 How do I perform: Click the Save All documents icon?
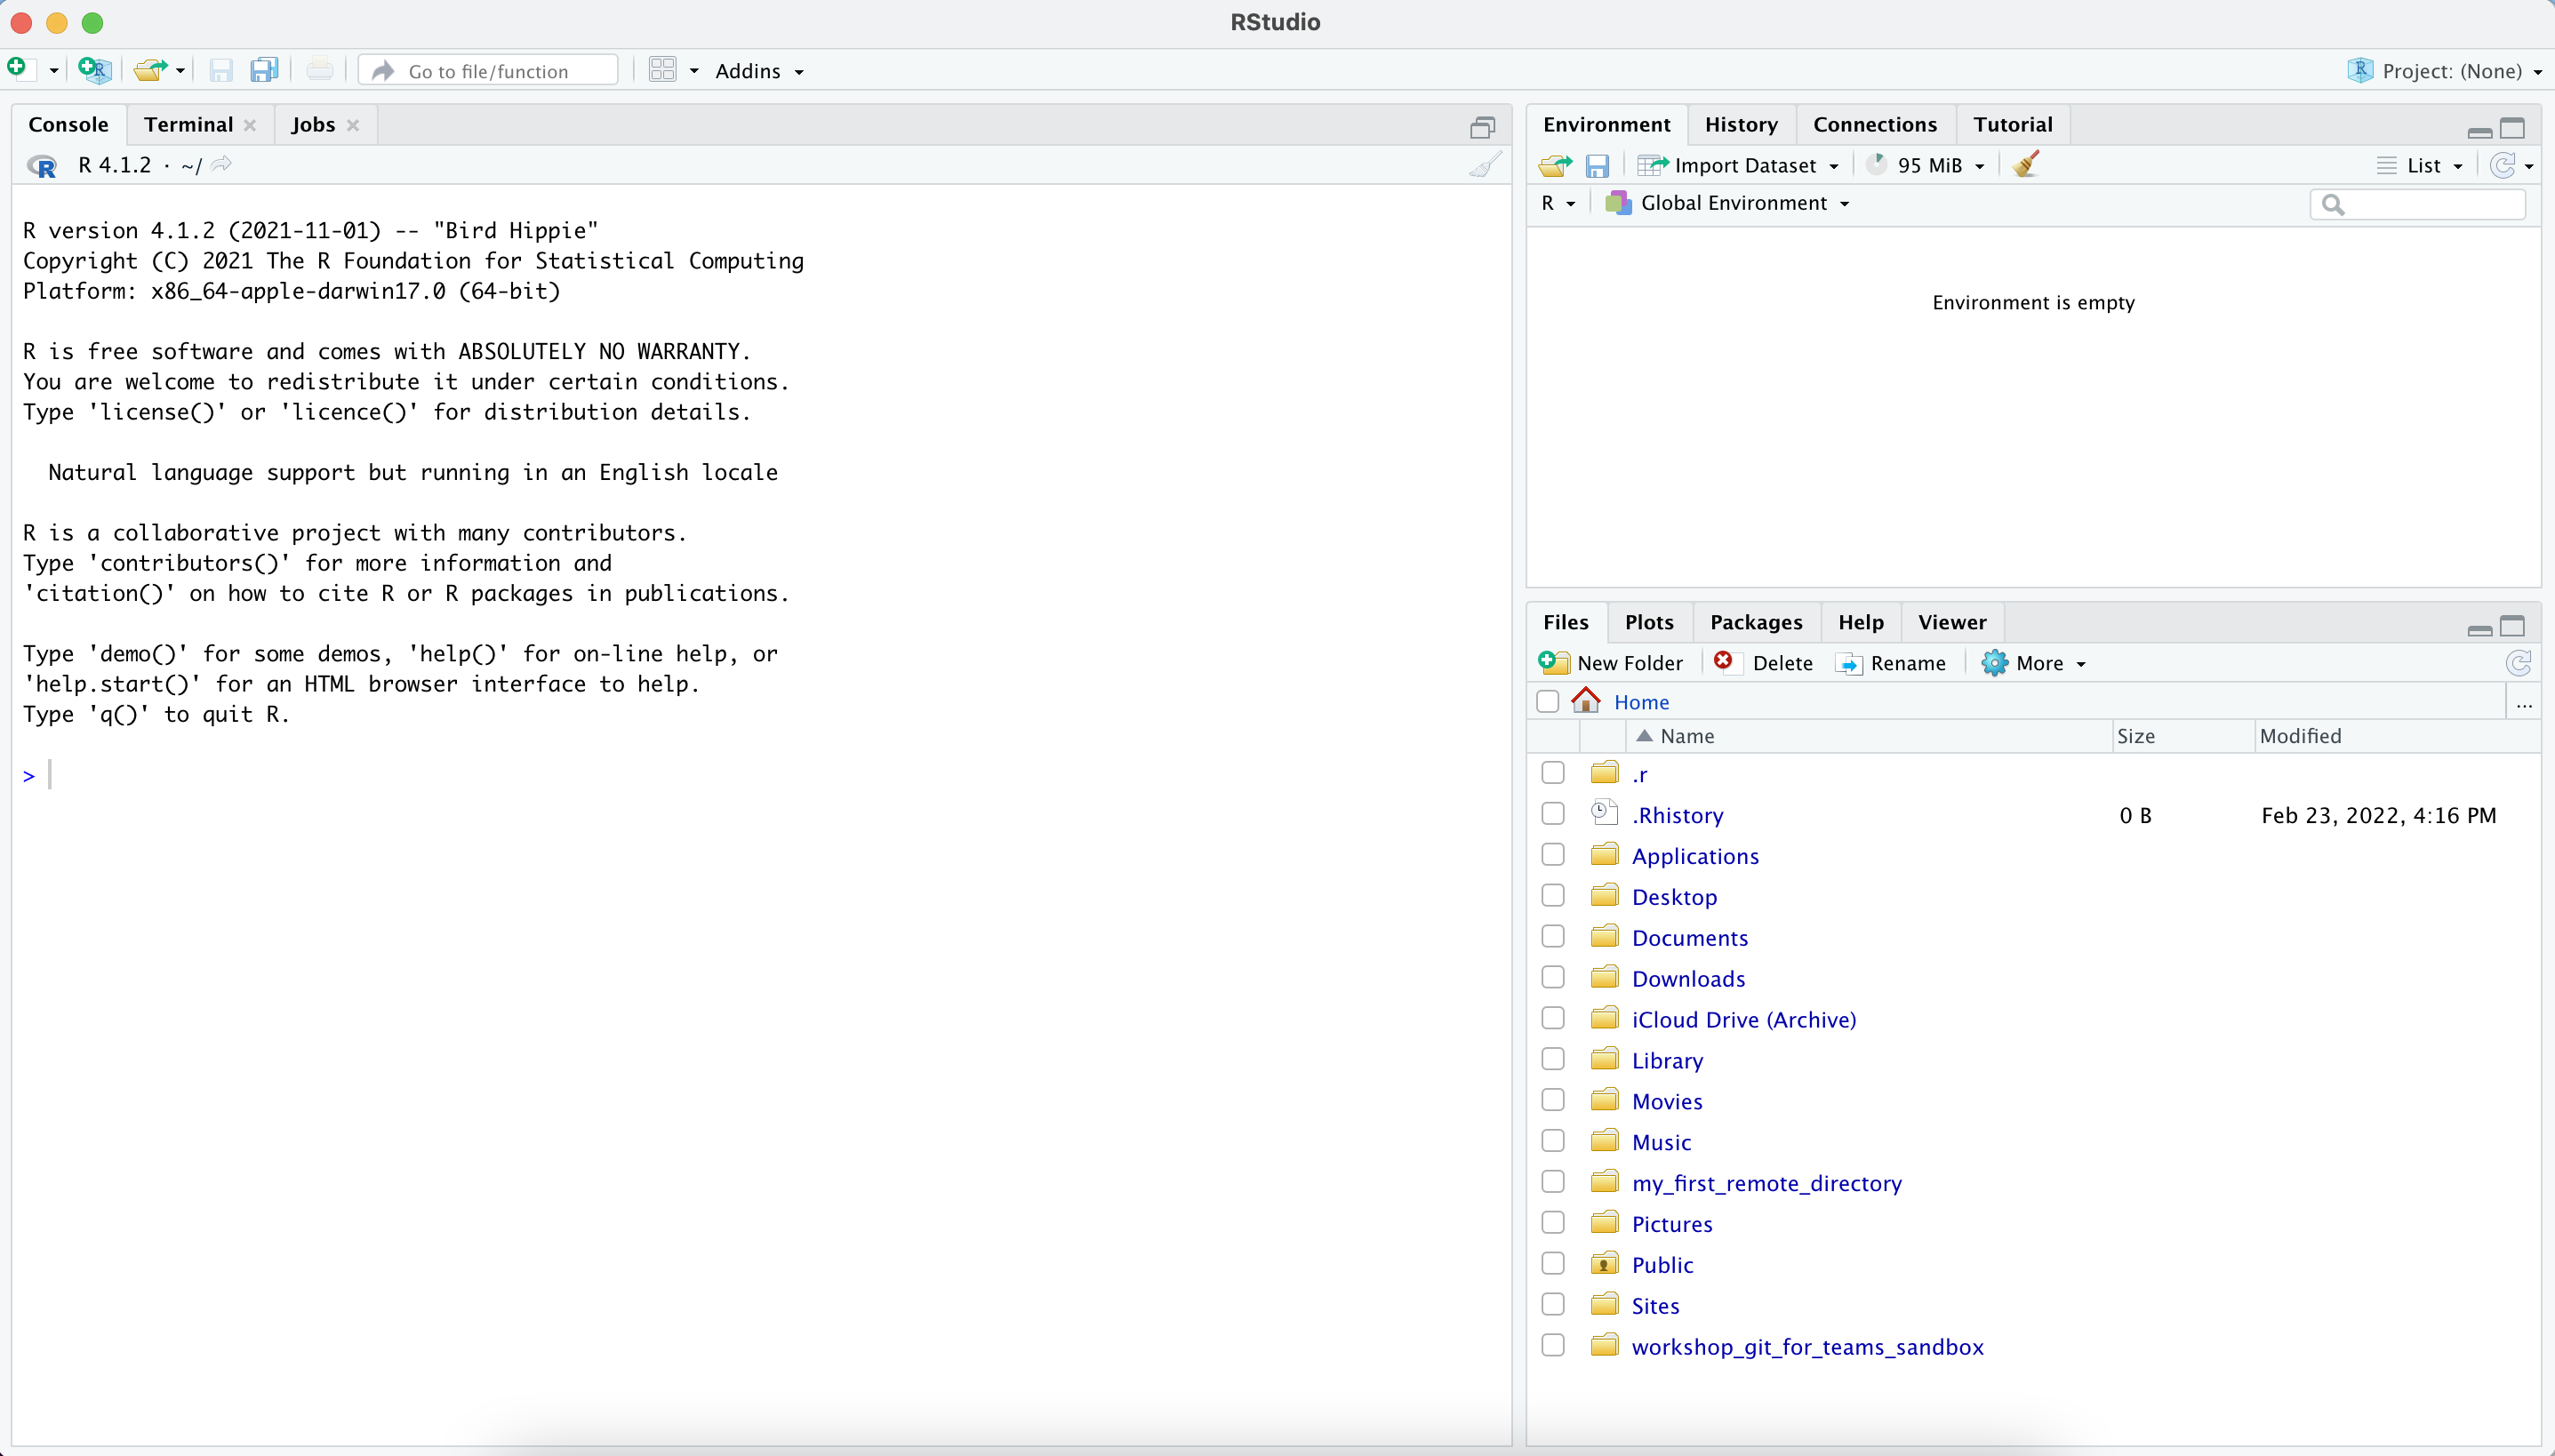coord(264,70)
